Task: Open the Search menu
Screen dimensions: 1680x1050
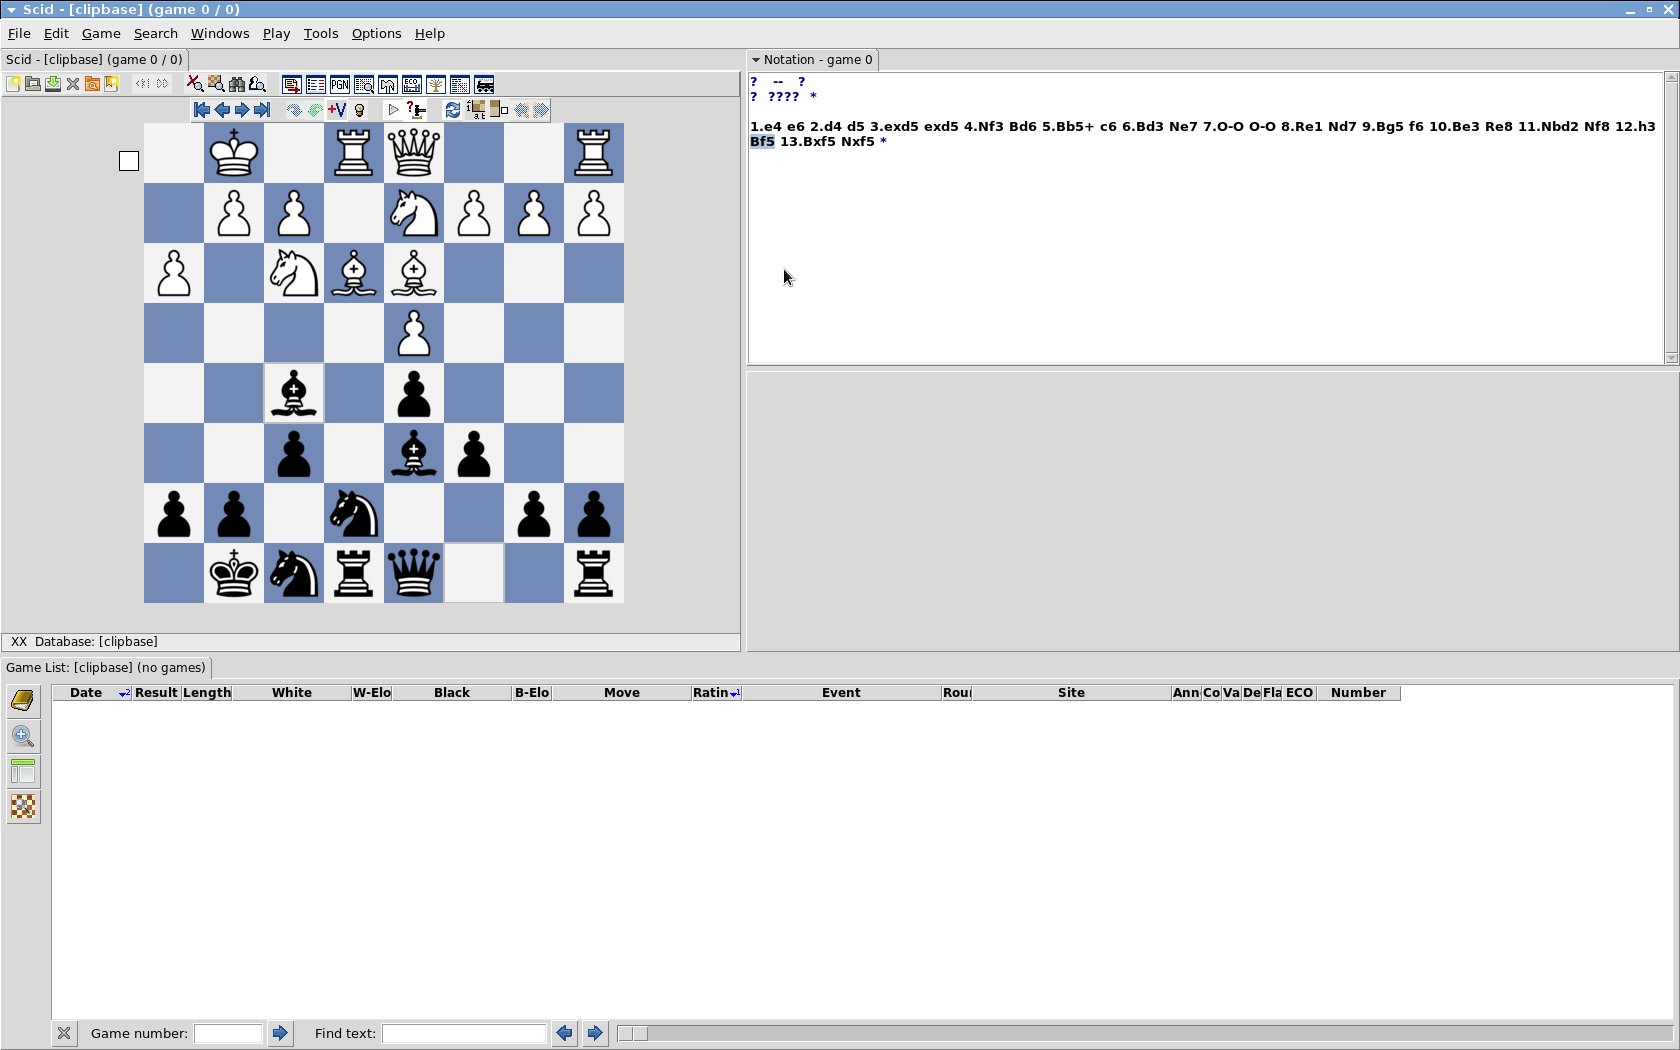Action: pos(156,33)
